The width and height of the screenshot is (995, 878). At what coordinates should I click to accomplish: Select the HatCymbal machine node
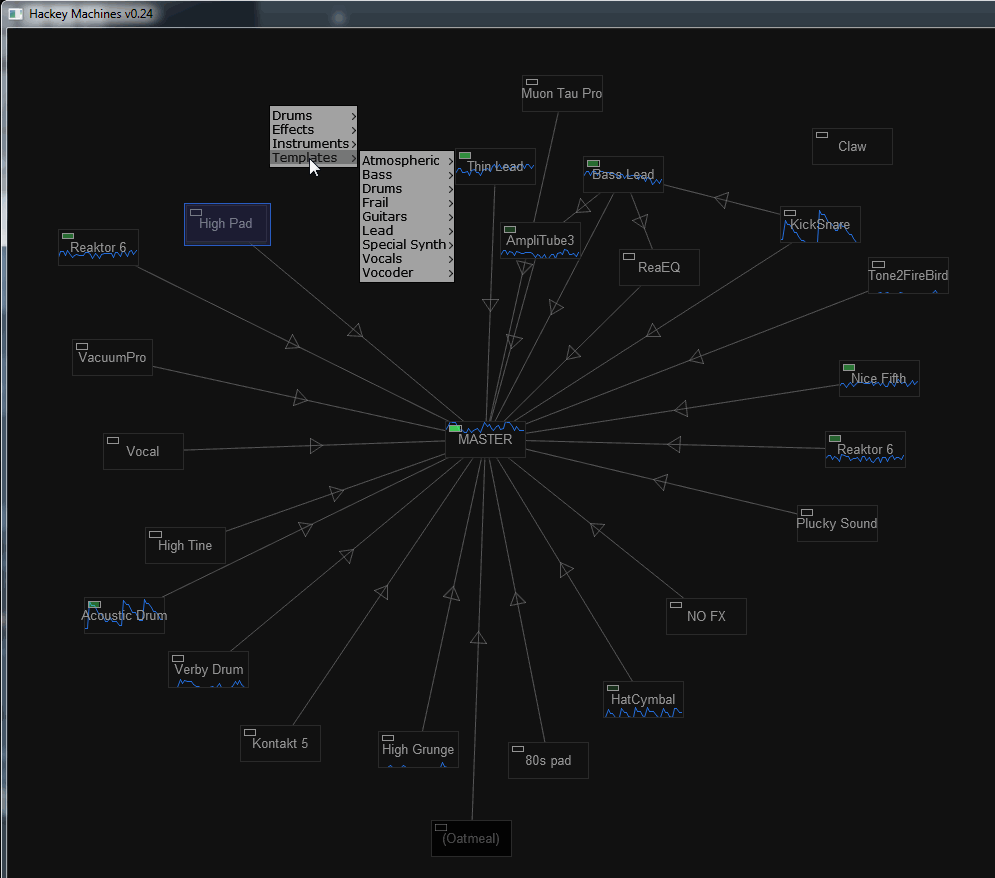pyautogui.click(x=643, y=700)
